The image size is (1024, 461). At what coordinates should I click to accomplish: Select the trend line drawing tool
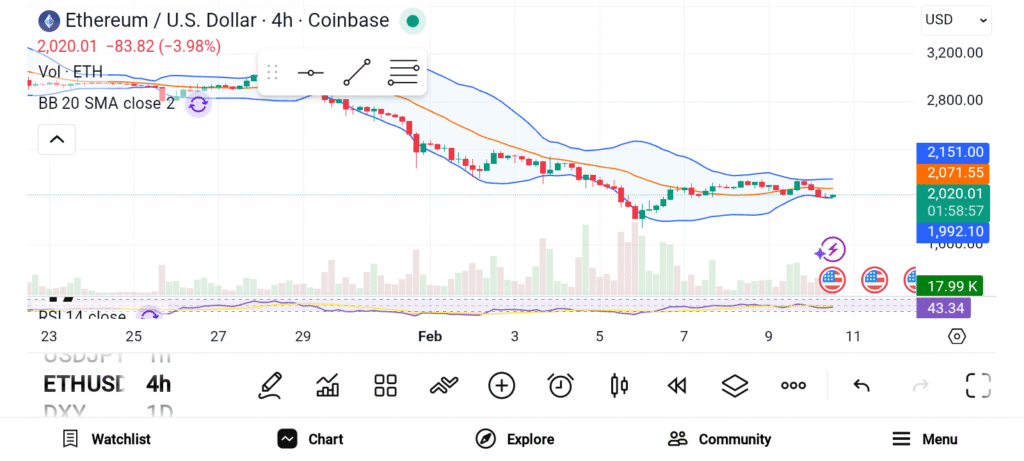[357, 72]
